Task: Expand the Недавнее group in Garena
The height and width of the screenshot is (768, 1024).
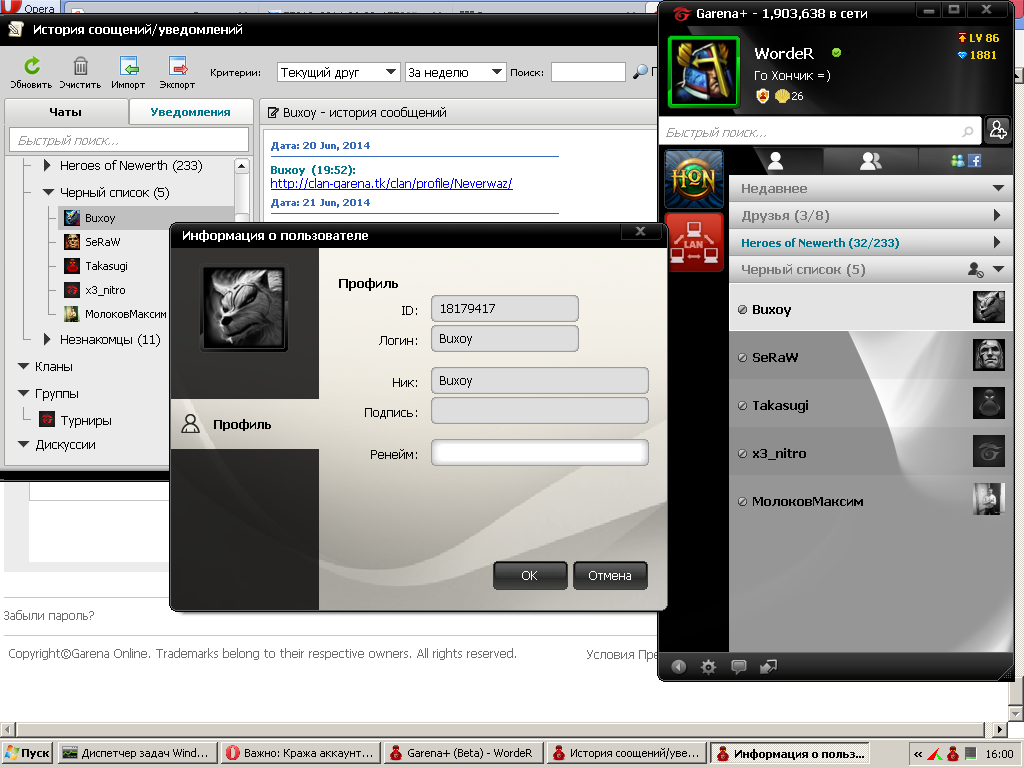Action: pyautogui.click(x=871, y=188)
